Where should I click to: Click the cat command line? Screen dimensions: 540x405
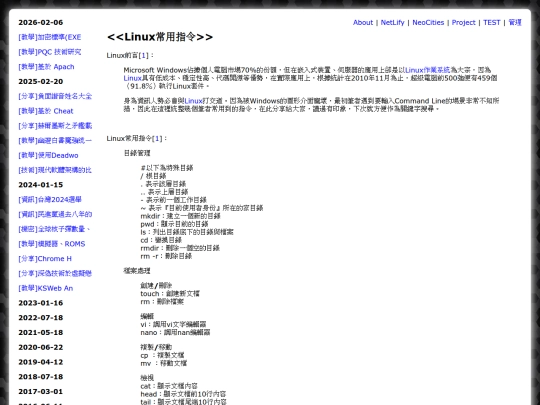169,386
